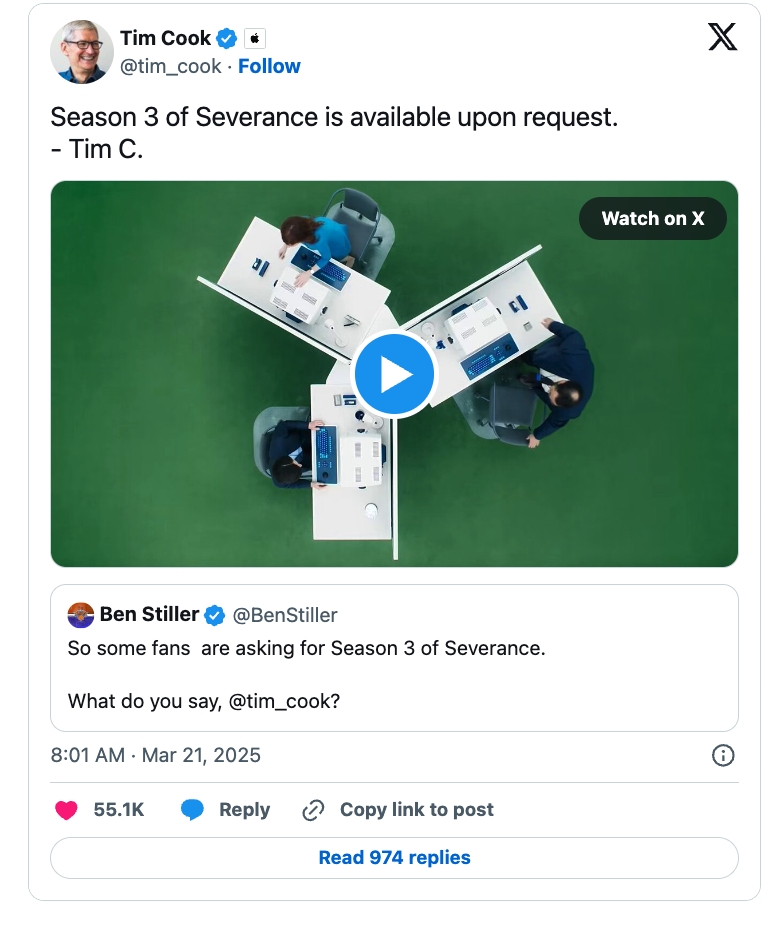Play the Severance video
This screenshot has width=780, height=932.
click(395, 374)
